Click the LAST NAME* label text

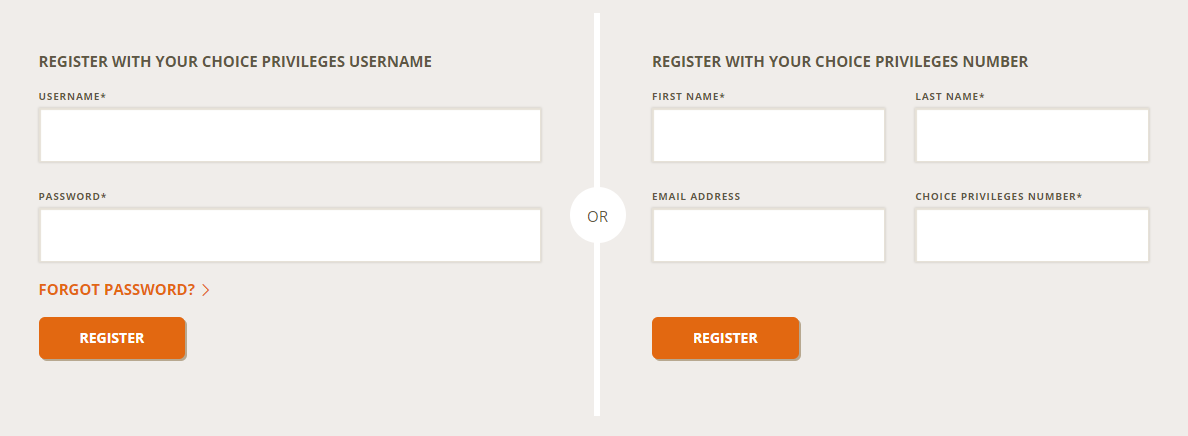pyautogui.click(x=949, y=96)
